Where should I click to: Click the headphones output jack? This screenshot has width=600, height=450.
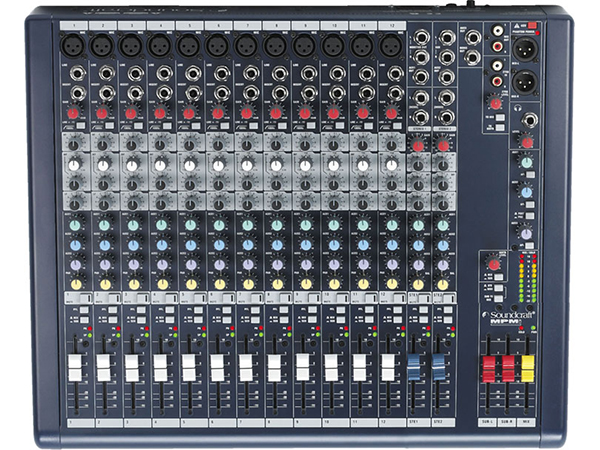tap(531, 120)
